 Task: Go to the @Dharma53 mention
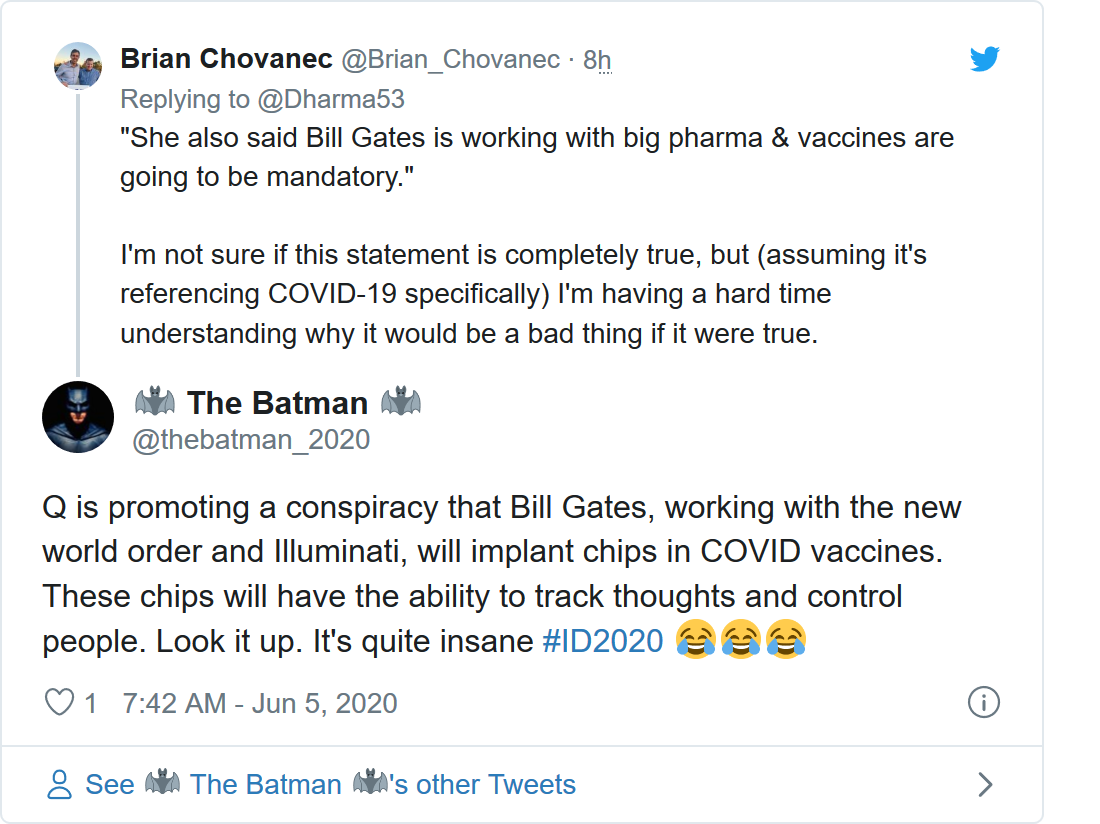(346, 99)
